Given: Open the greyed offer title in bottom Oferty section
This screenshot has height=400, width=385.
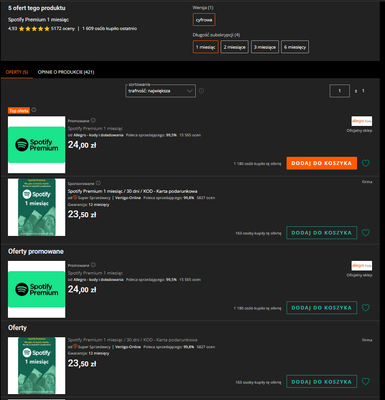Looking at the screenshot, I should tap(132, 340).
